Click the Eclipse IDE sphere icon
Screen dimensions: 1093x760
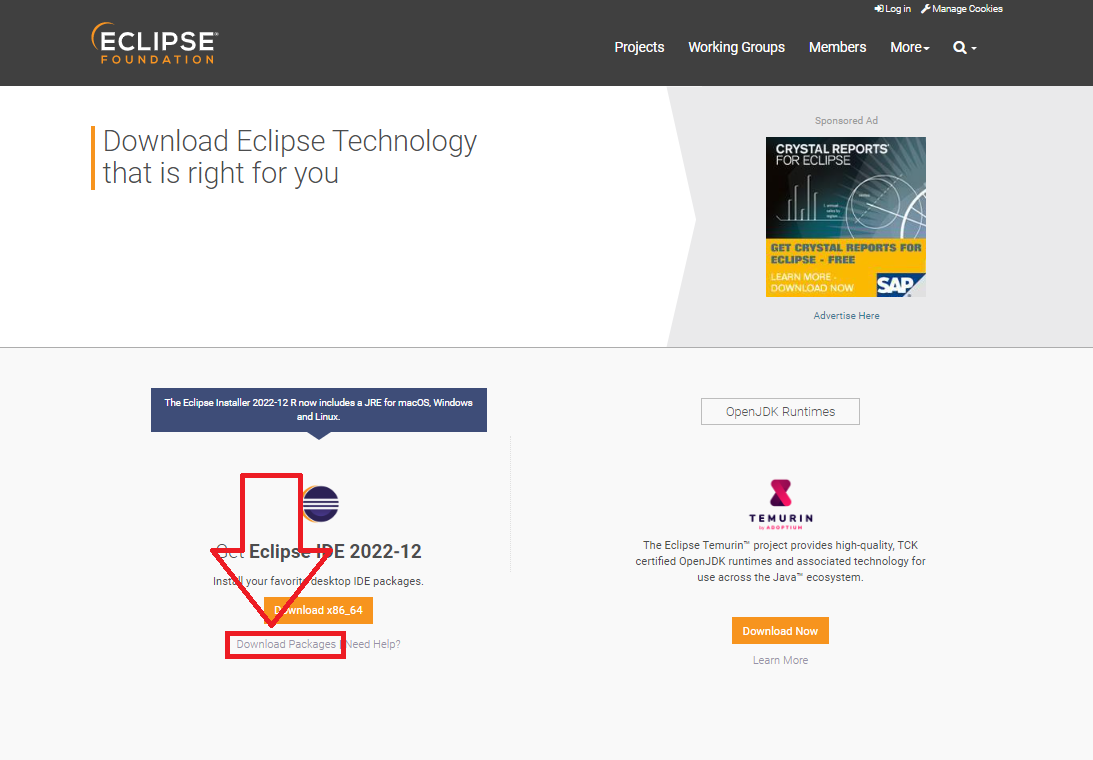320,503
